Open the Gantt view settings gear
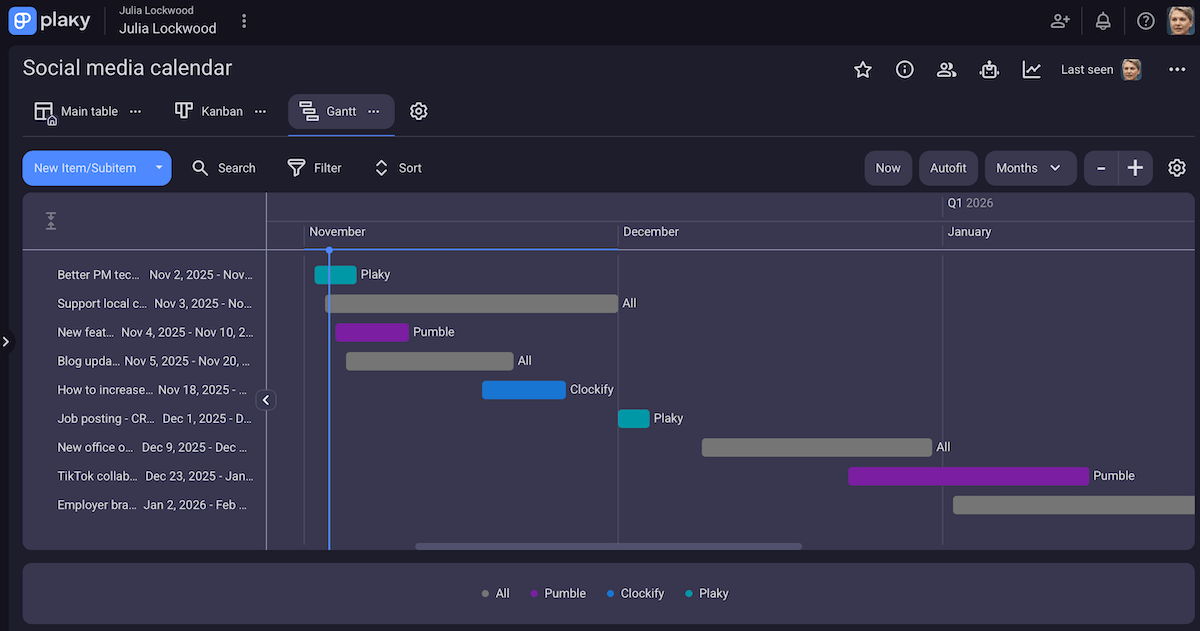This screenshot has height=631, width=1200. point(418,111)
